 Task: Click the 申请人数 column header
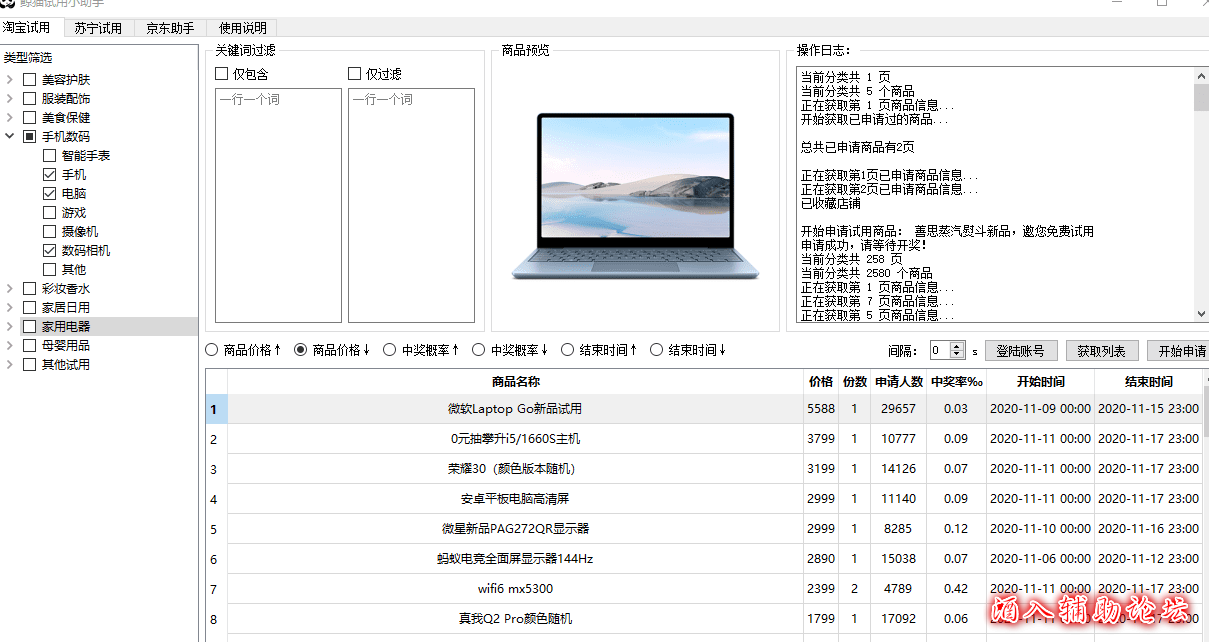click(898, 382)
